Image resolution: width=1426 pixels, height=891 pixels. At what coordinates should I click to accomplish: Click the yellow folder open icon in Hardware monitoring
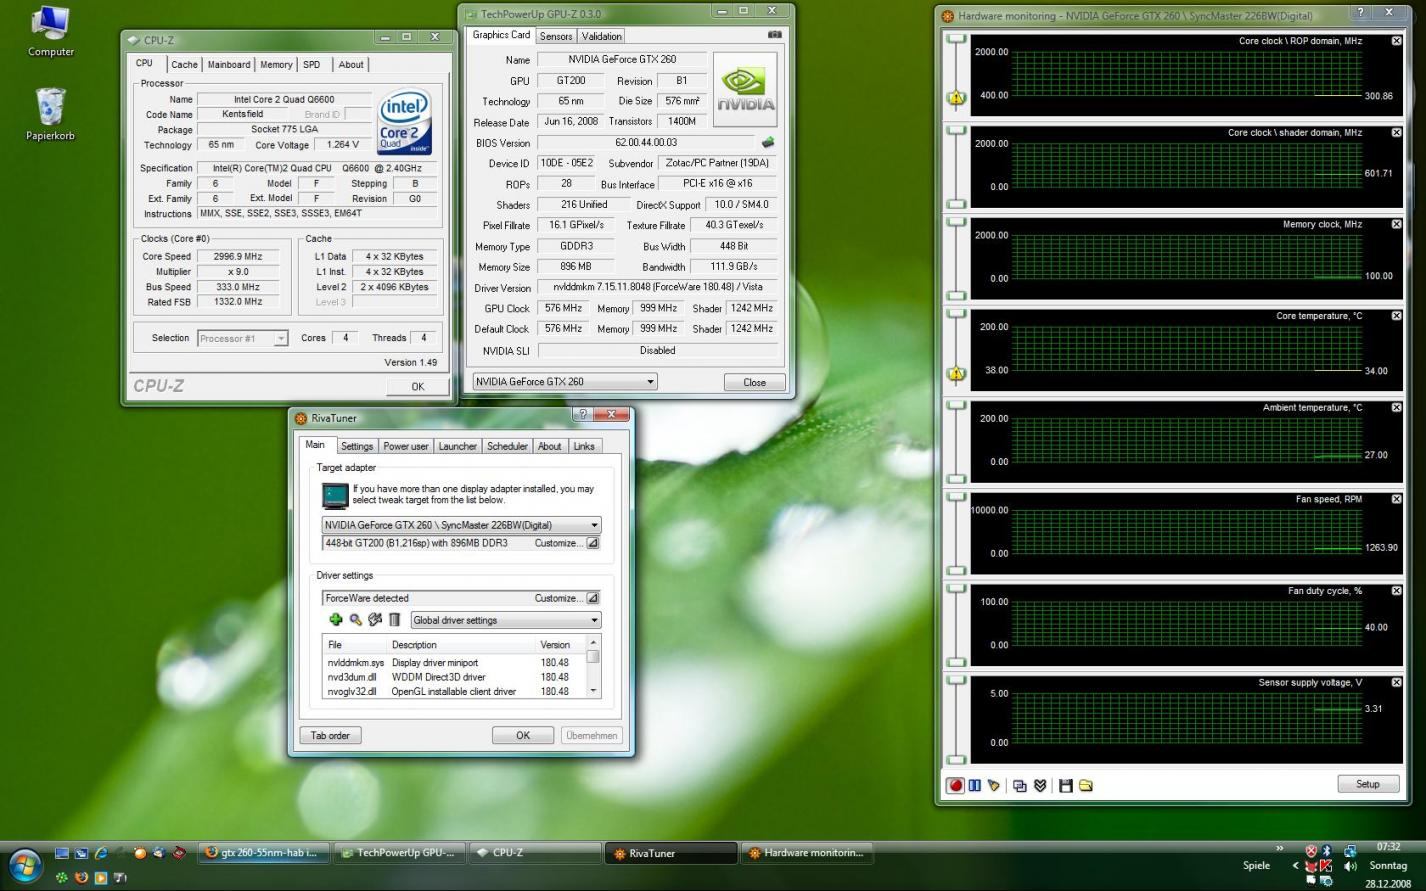pyautogui.click(x=1085, y=786)
